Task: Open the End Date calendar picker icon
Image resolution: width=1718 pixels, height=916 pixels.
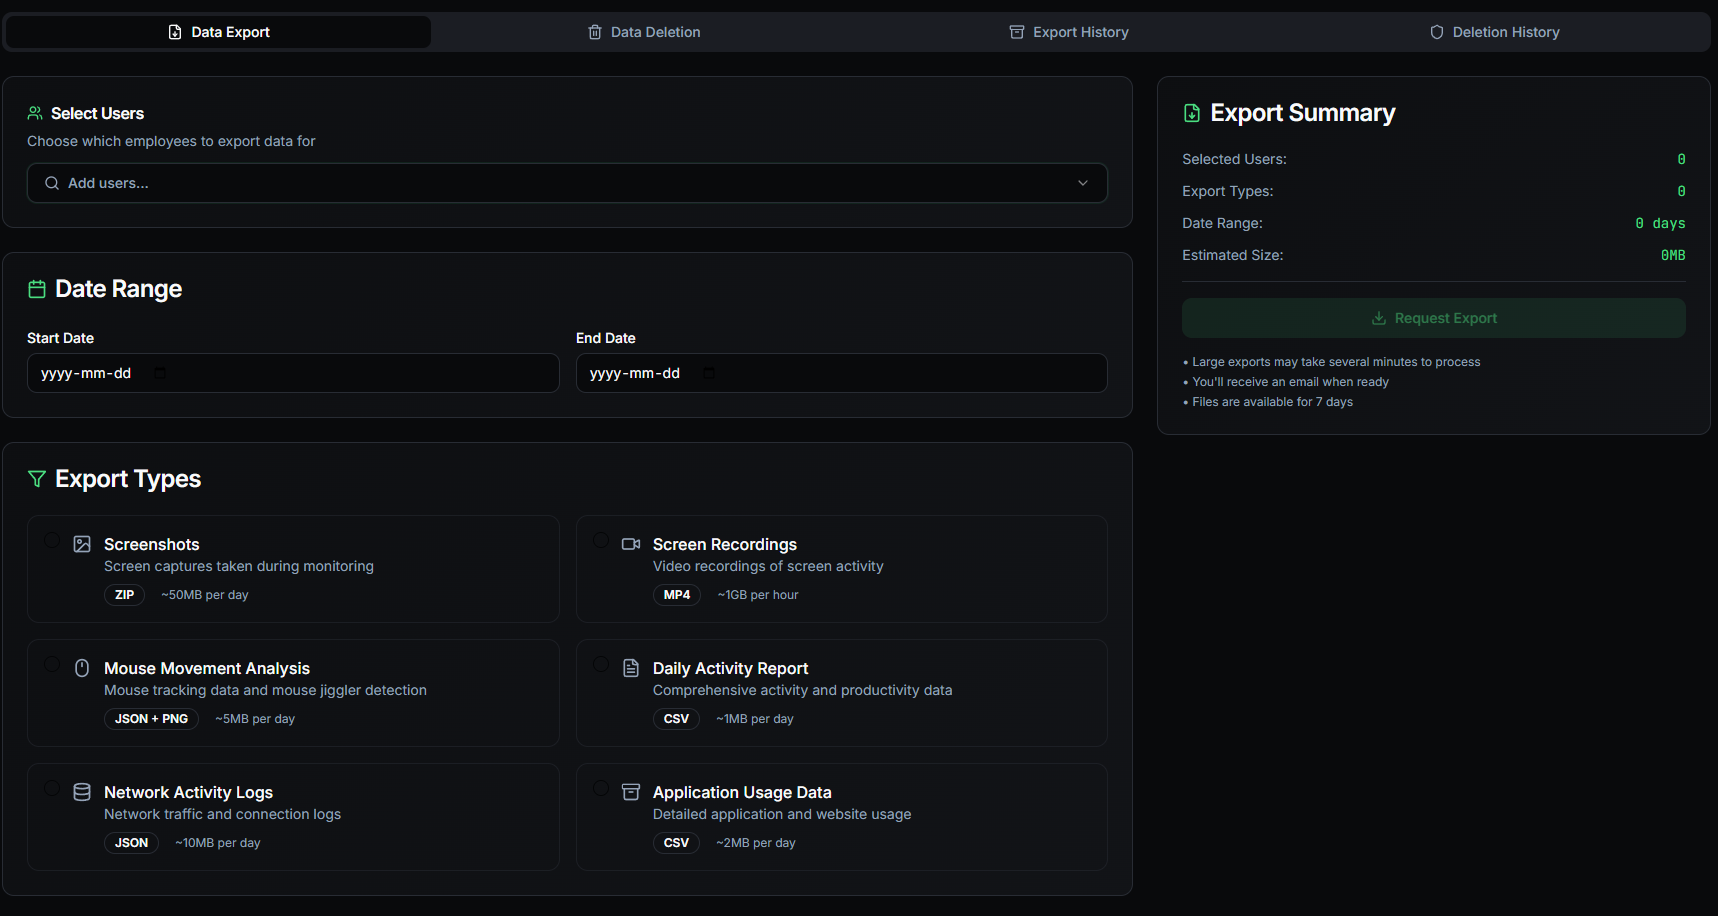Action: (709, 373)
